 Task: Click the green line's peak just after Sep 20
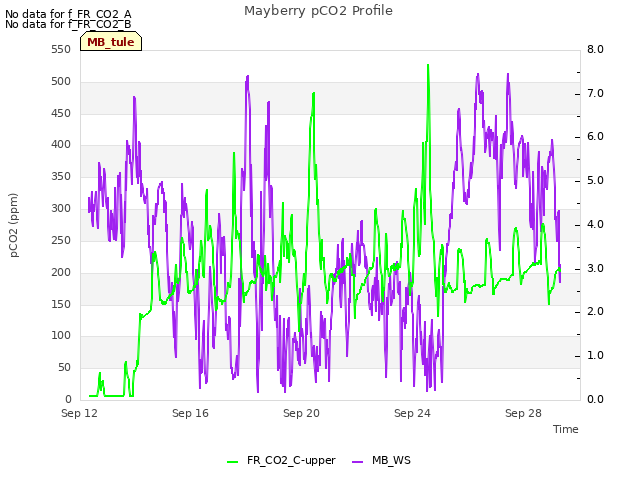click(x=313, y=93)
